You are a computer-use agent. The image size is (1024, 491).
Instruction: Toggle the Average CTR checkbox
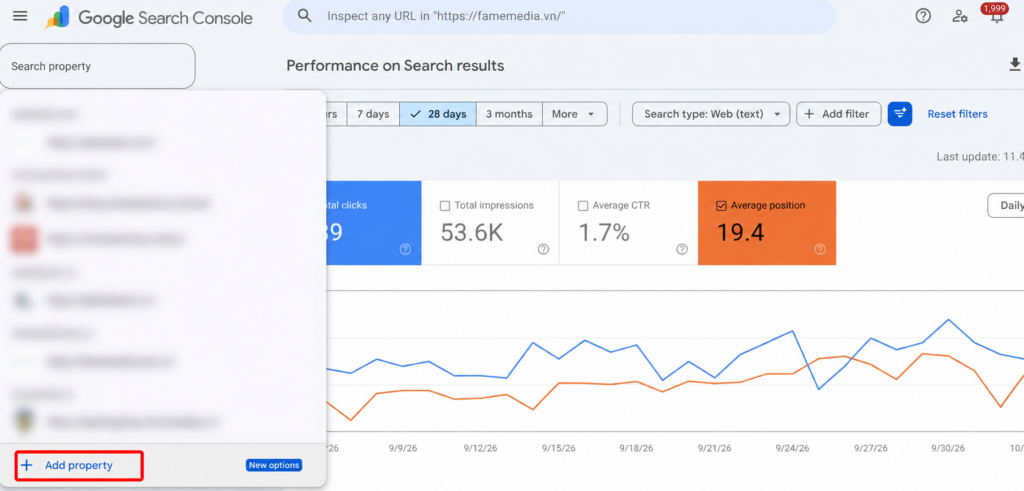583,206
